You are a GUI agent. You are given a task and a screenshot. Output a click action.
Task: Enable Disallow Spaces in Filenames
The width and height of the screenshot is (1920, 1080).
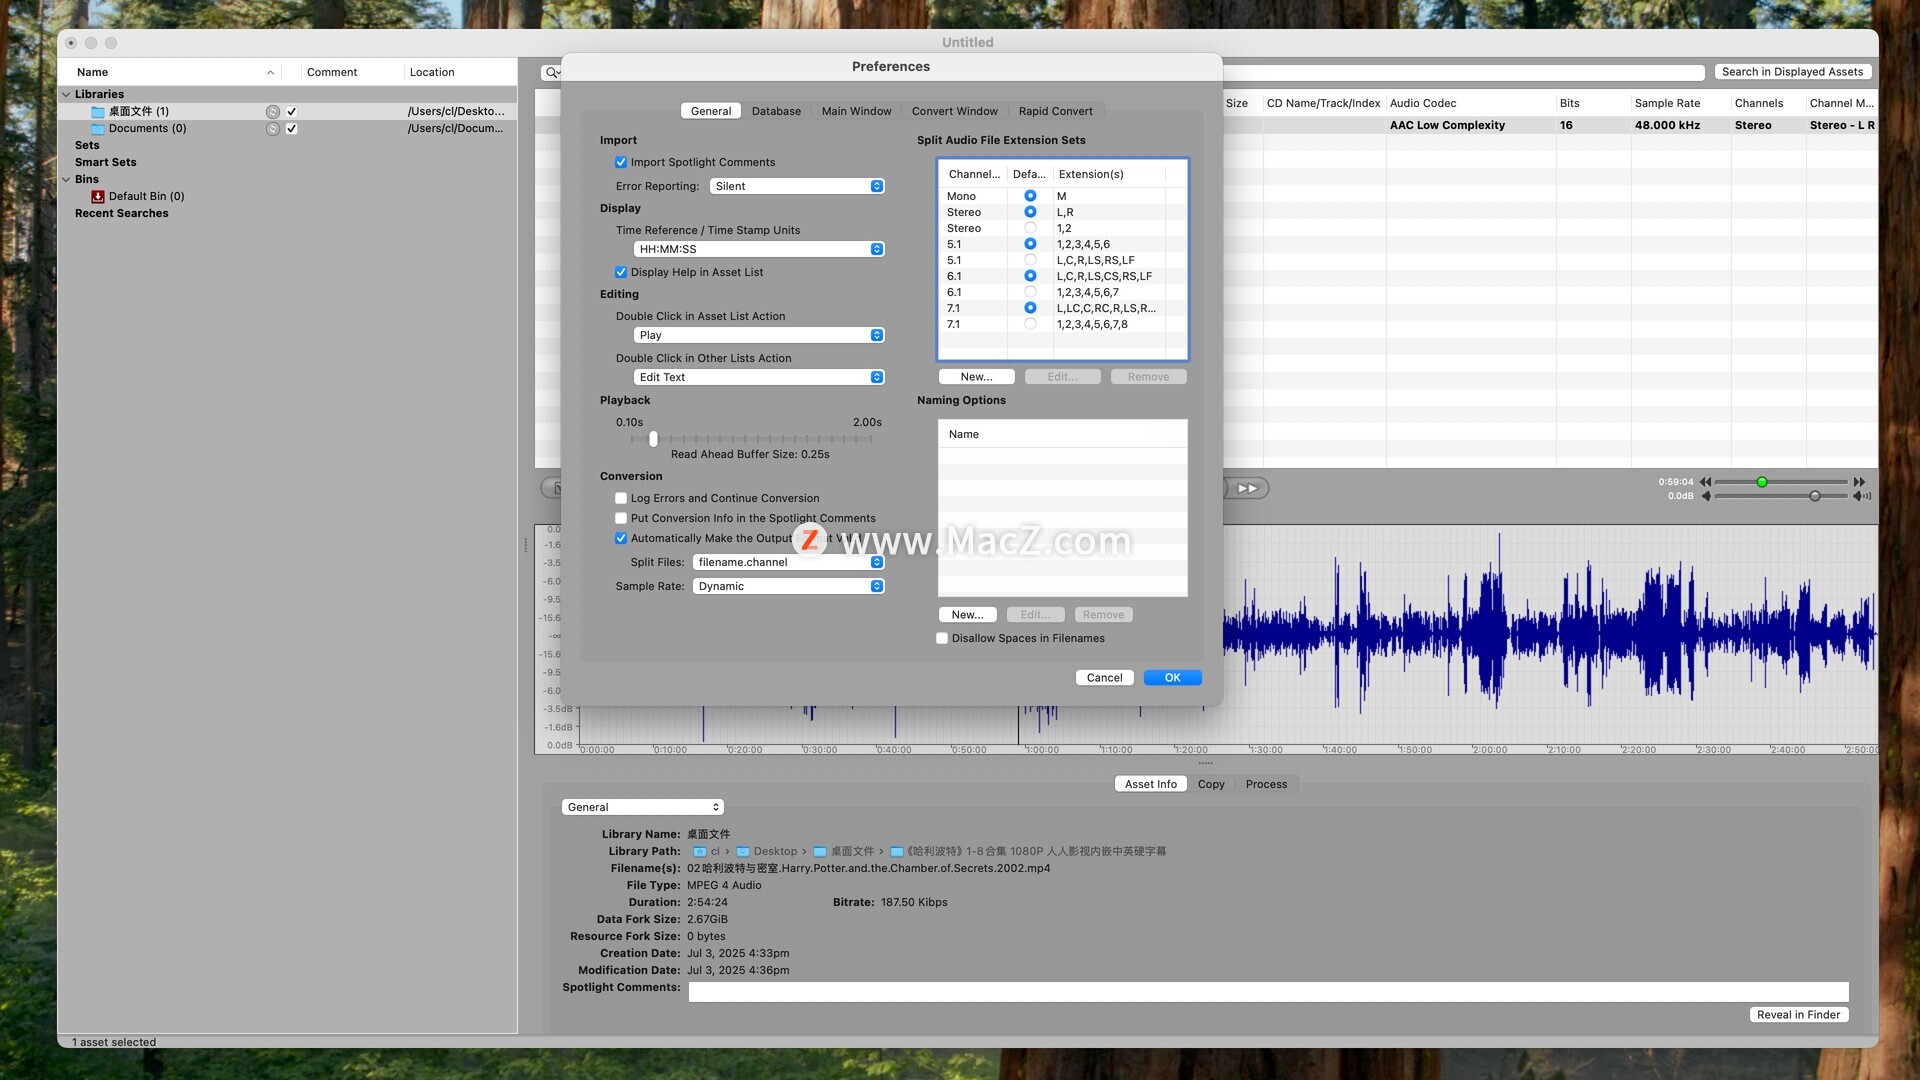point(942,639)
